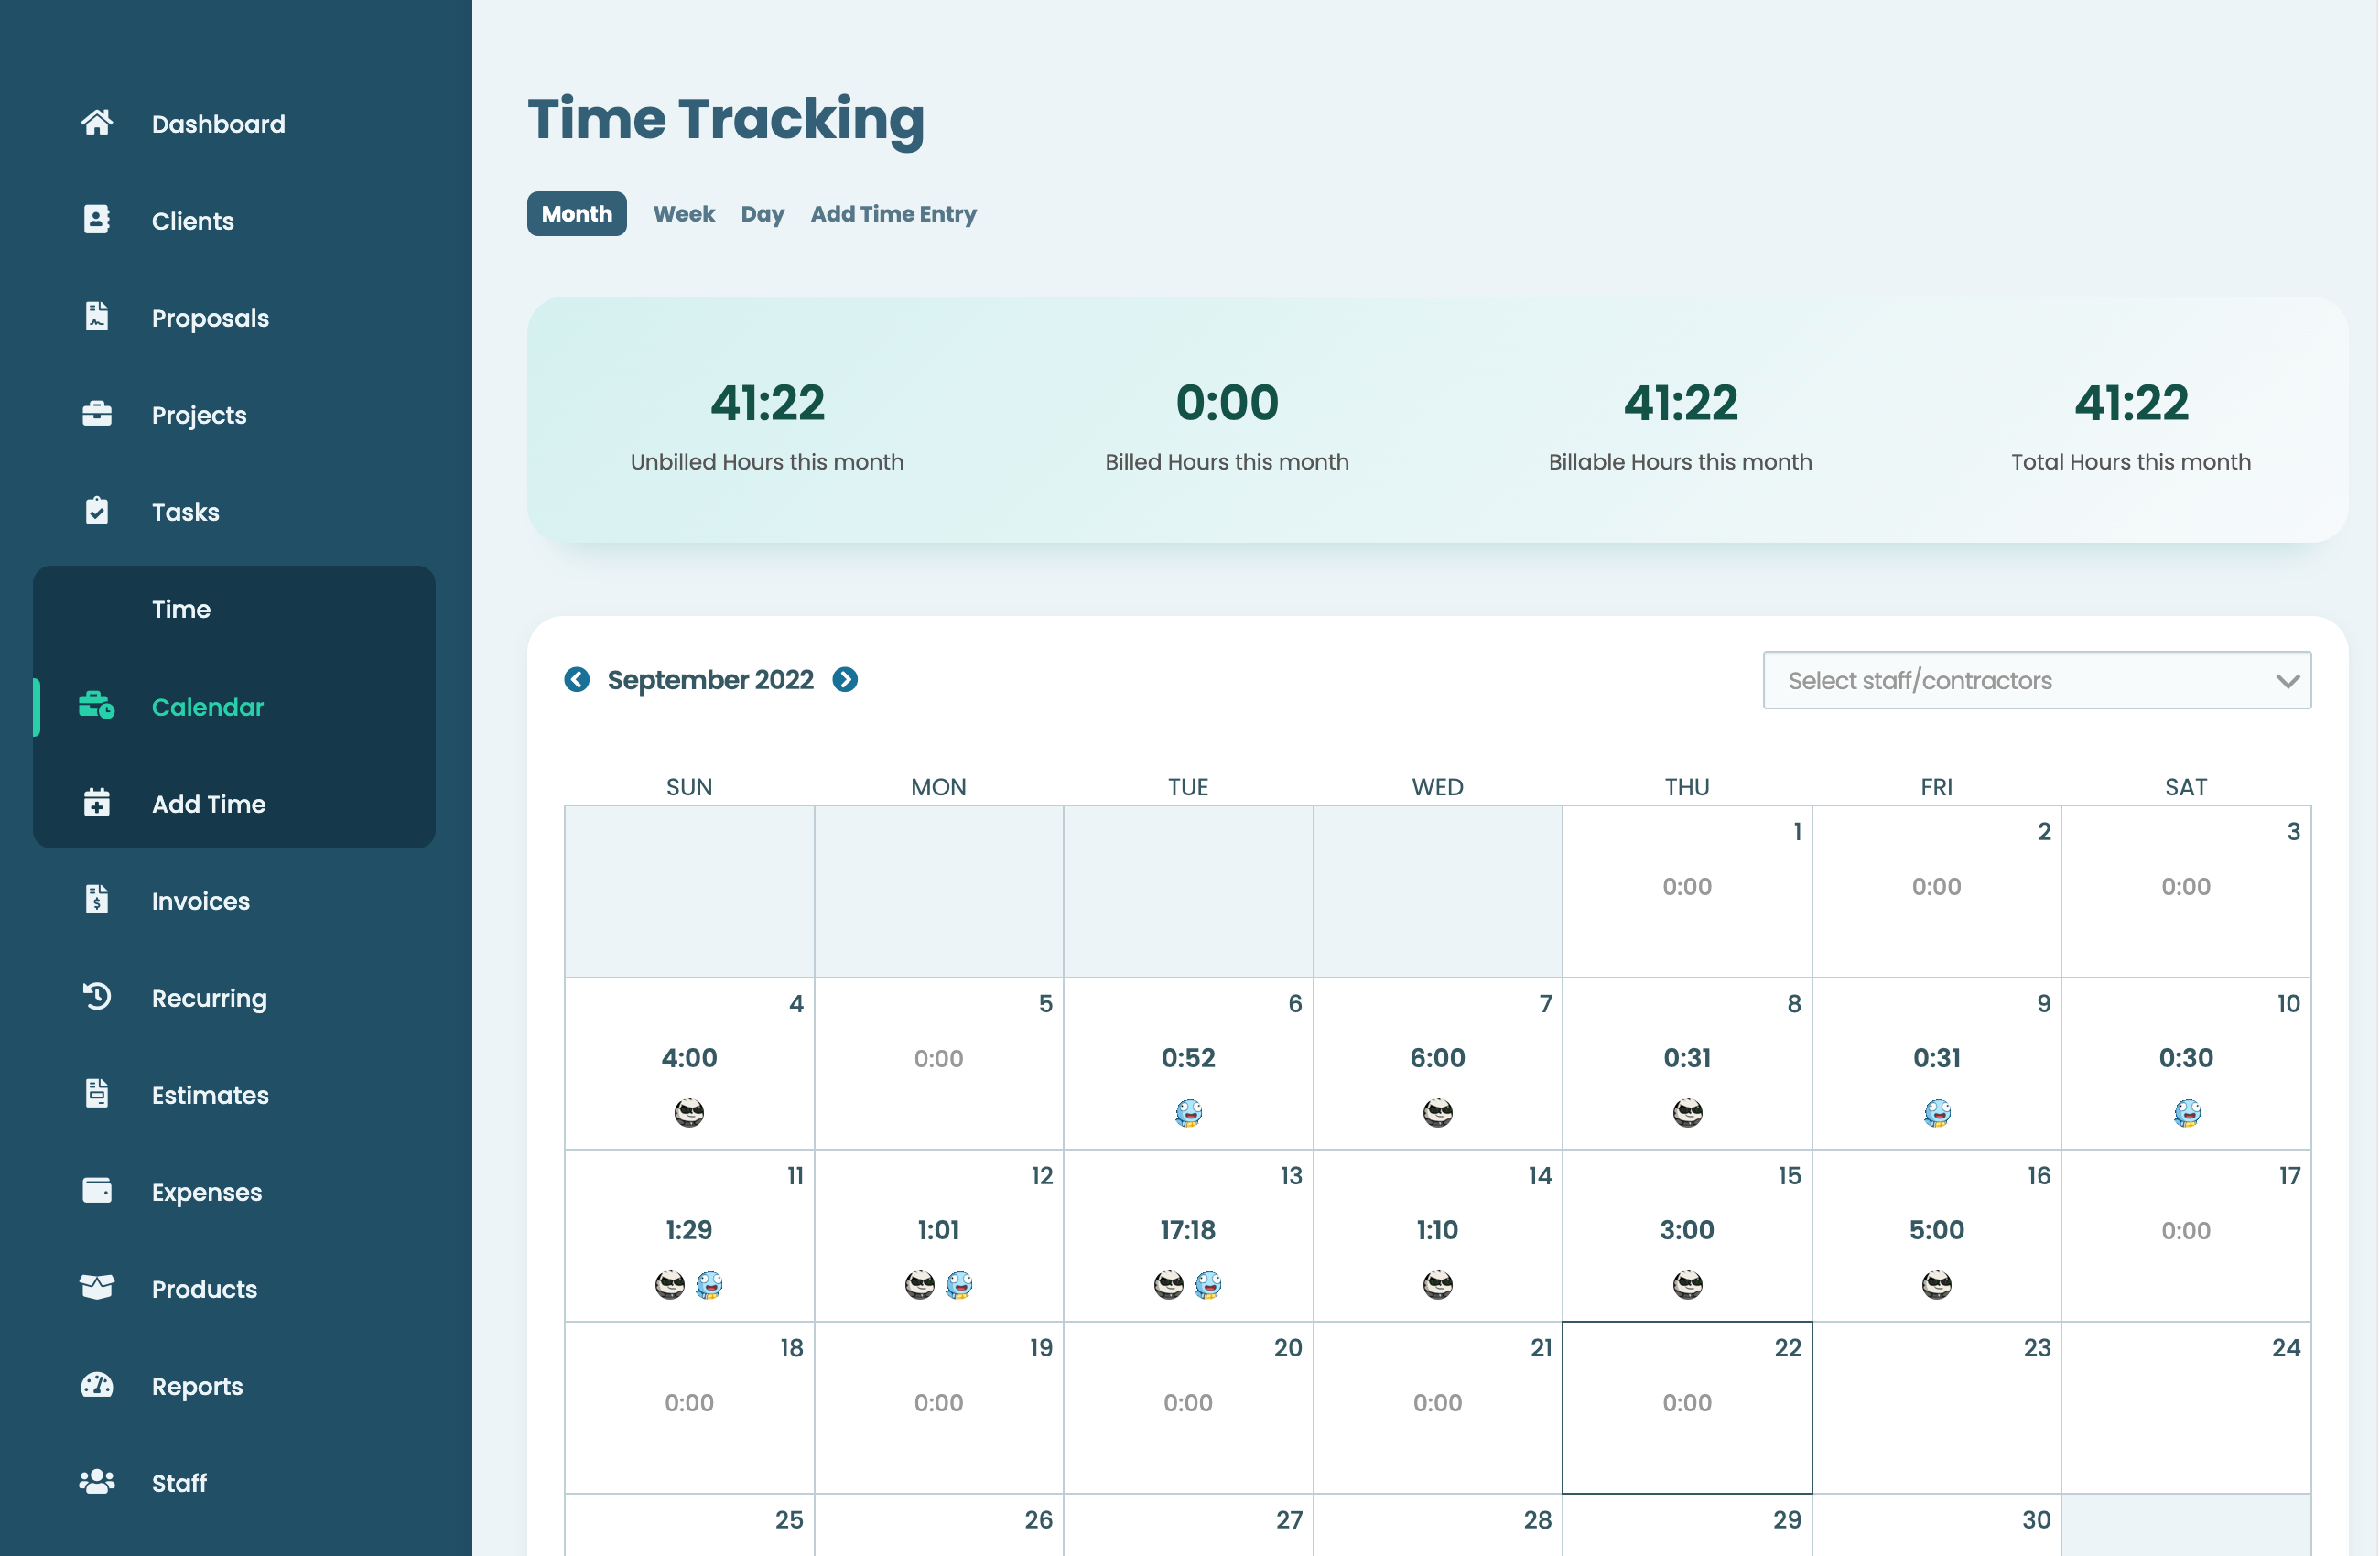The width and height of the screenshot is (2380, 1556).
Task: Click the Reports gauge icon
Action: coord(97,1385)
